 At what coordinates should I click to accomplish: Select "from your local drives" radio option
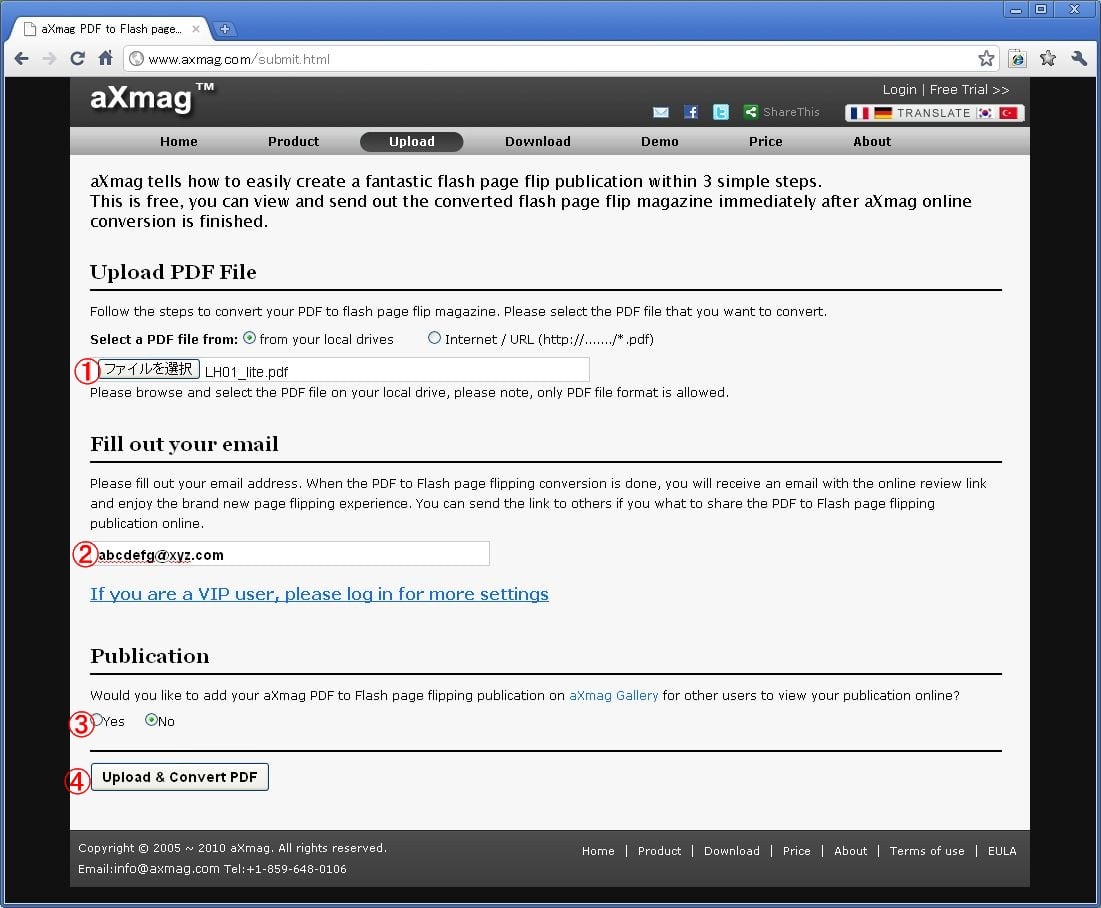tap(249, 338)
